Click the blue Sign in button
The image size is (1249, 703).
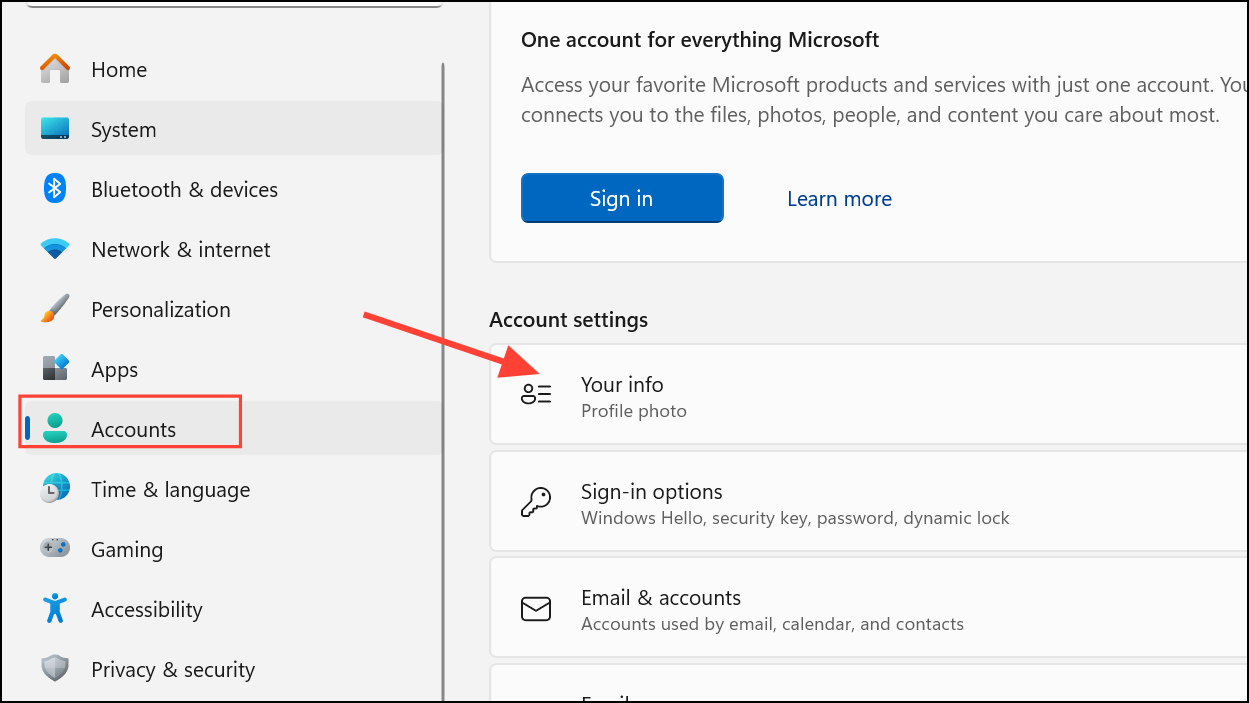[622, 198]
